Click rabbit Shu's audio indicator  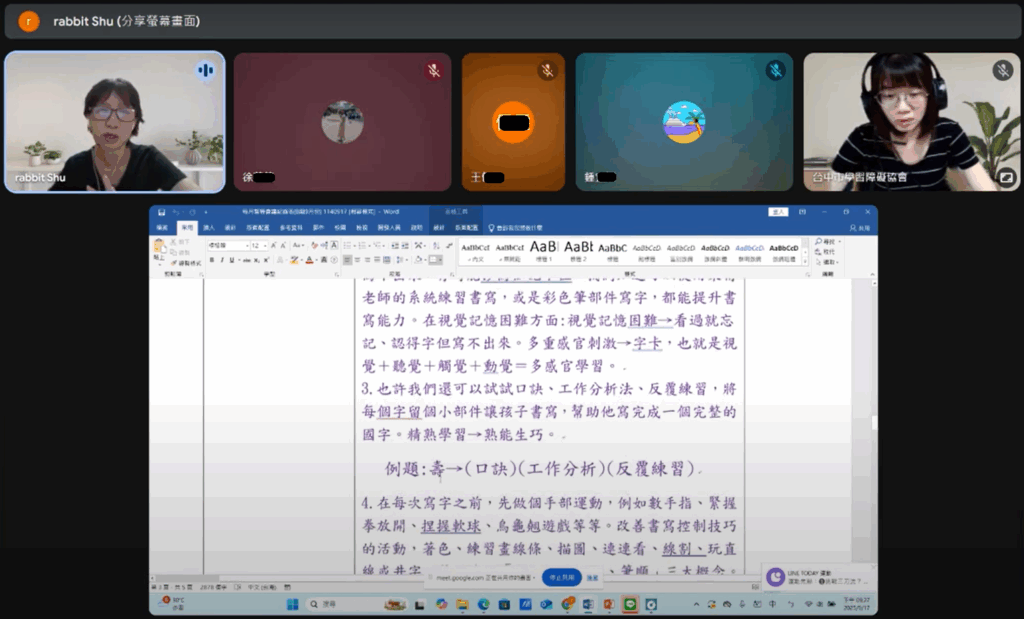205,71
